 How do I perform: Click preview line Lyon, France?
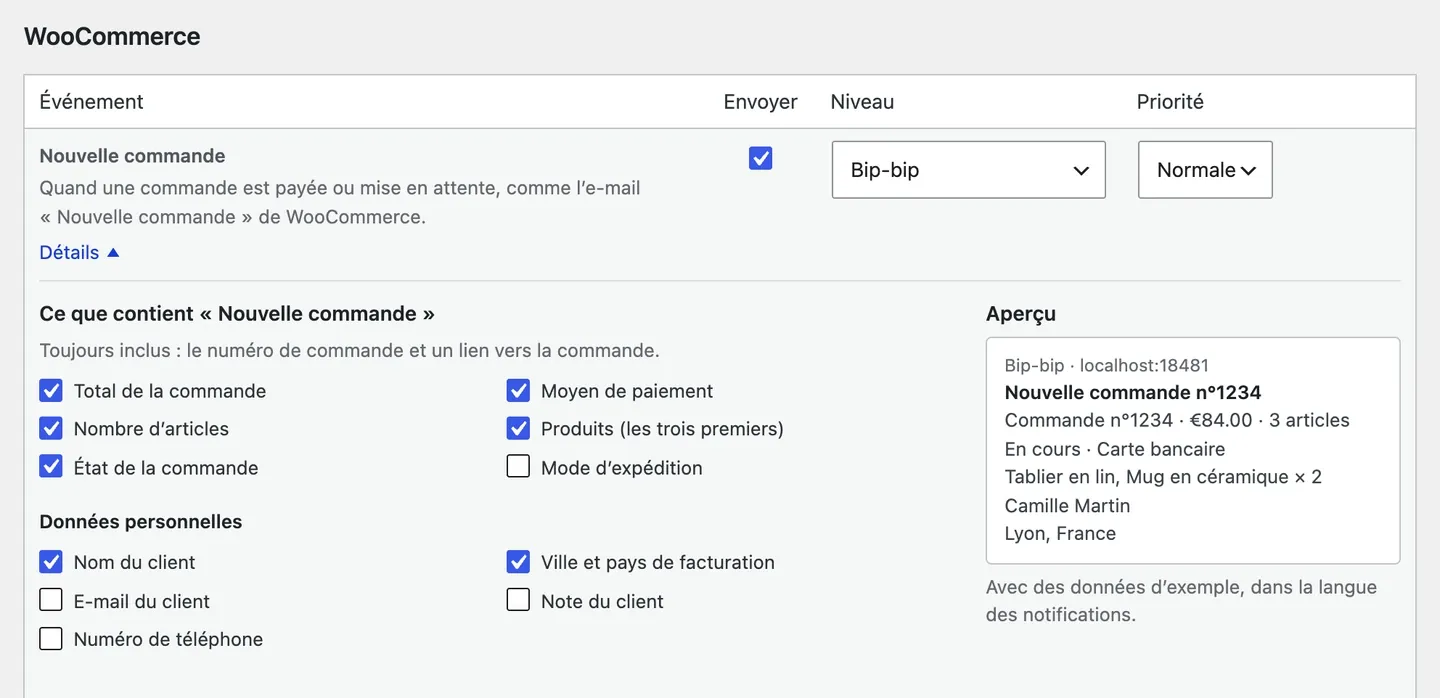[1060, 533]
